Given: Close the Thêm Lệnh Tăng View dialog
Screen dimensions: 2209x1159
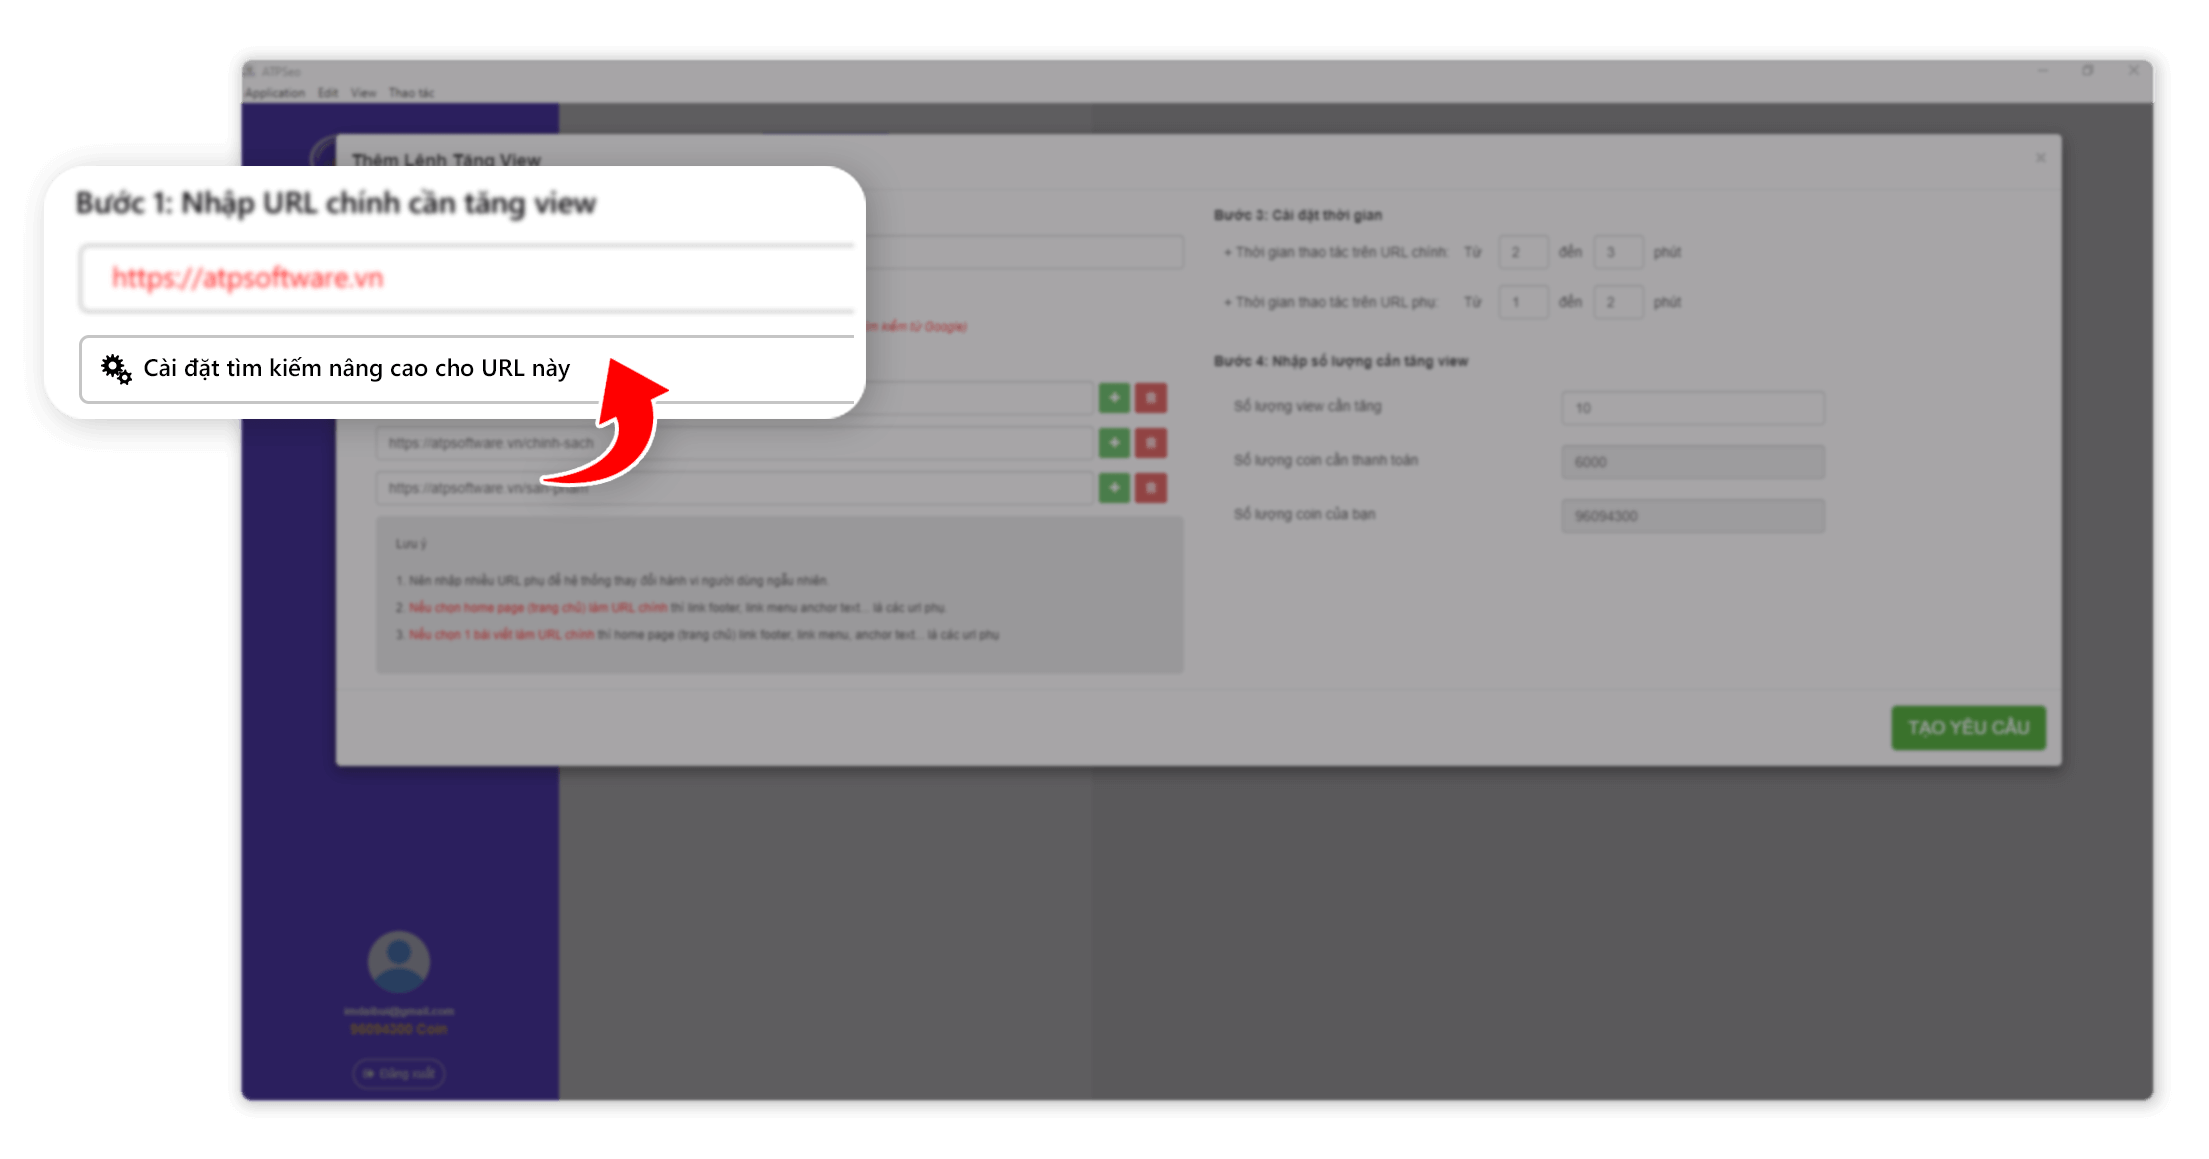Looking at the screenshot, I should click(x=2040, y=158).
